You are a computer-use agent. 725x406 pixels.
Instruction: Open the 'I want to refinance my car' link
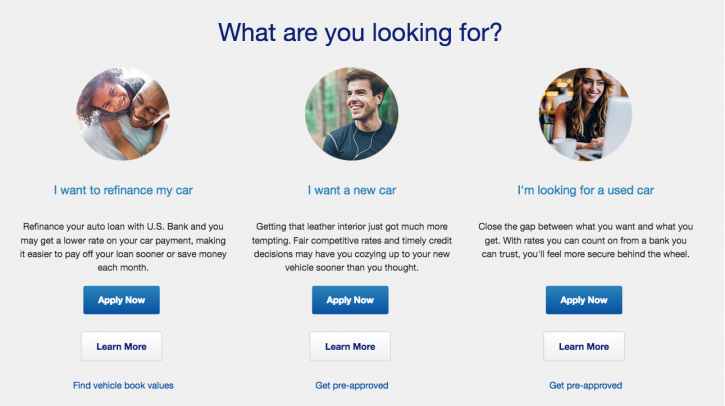click(123, 190)
